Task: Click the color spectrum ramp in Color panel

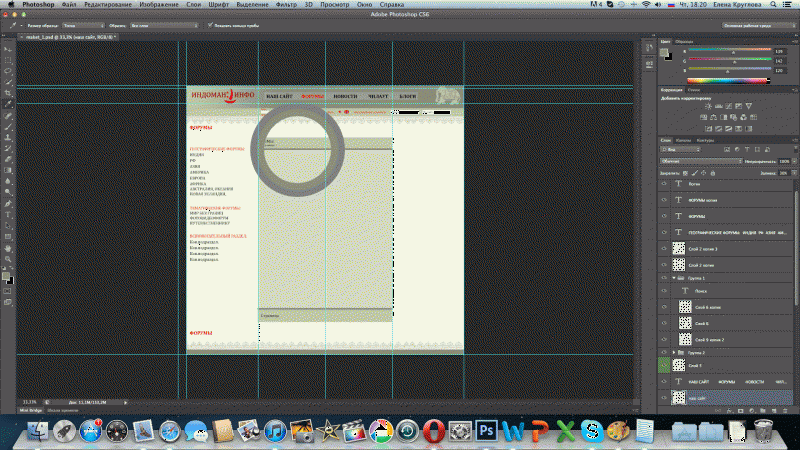Action: pyautogui.click(x=726, y=80)
